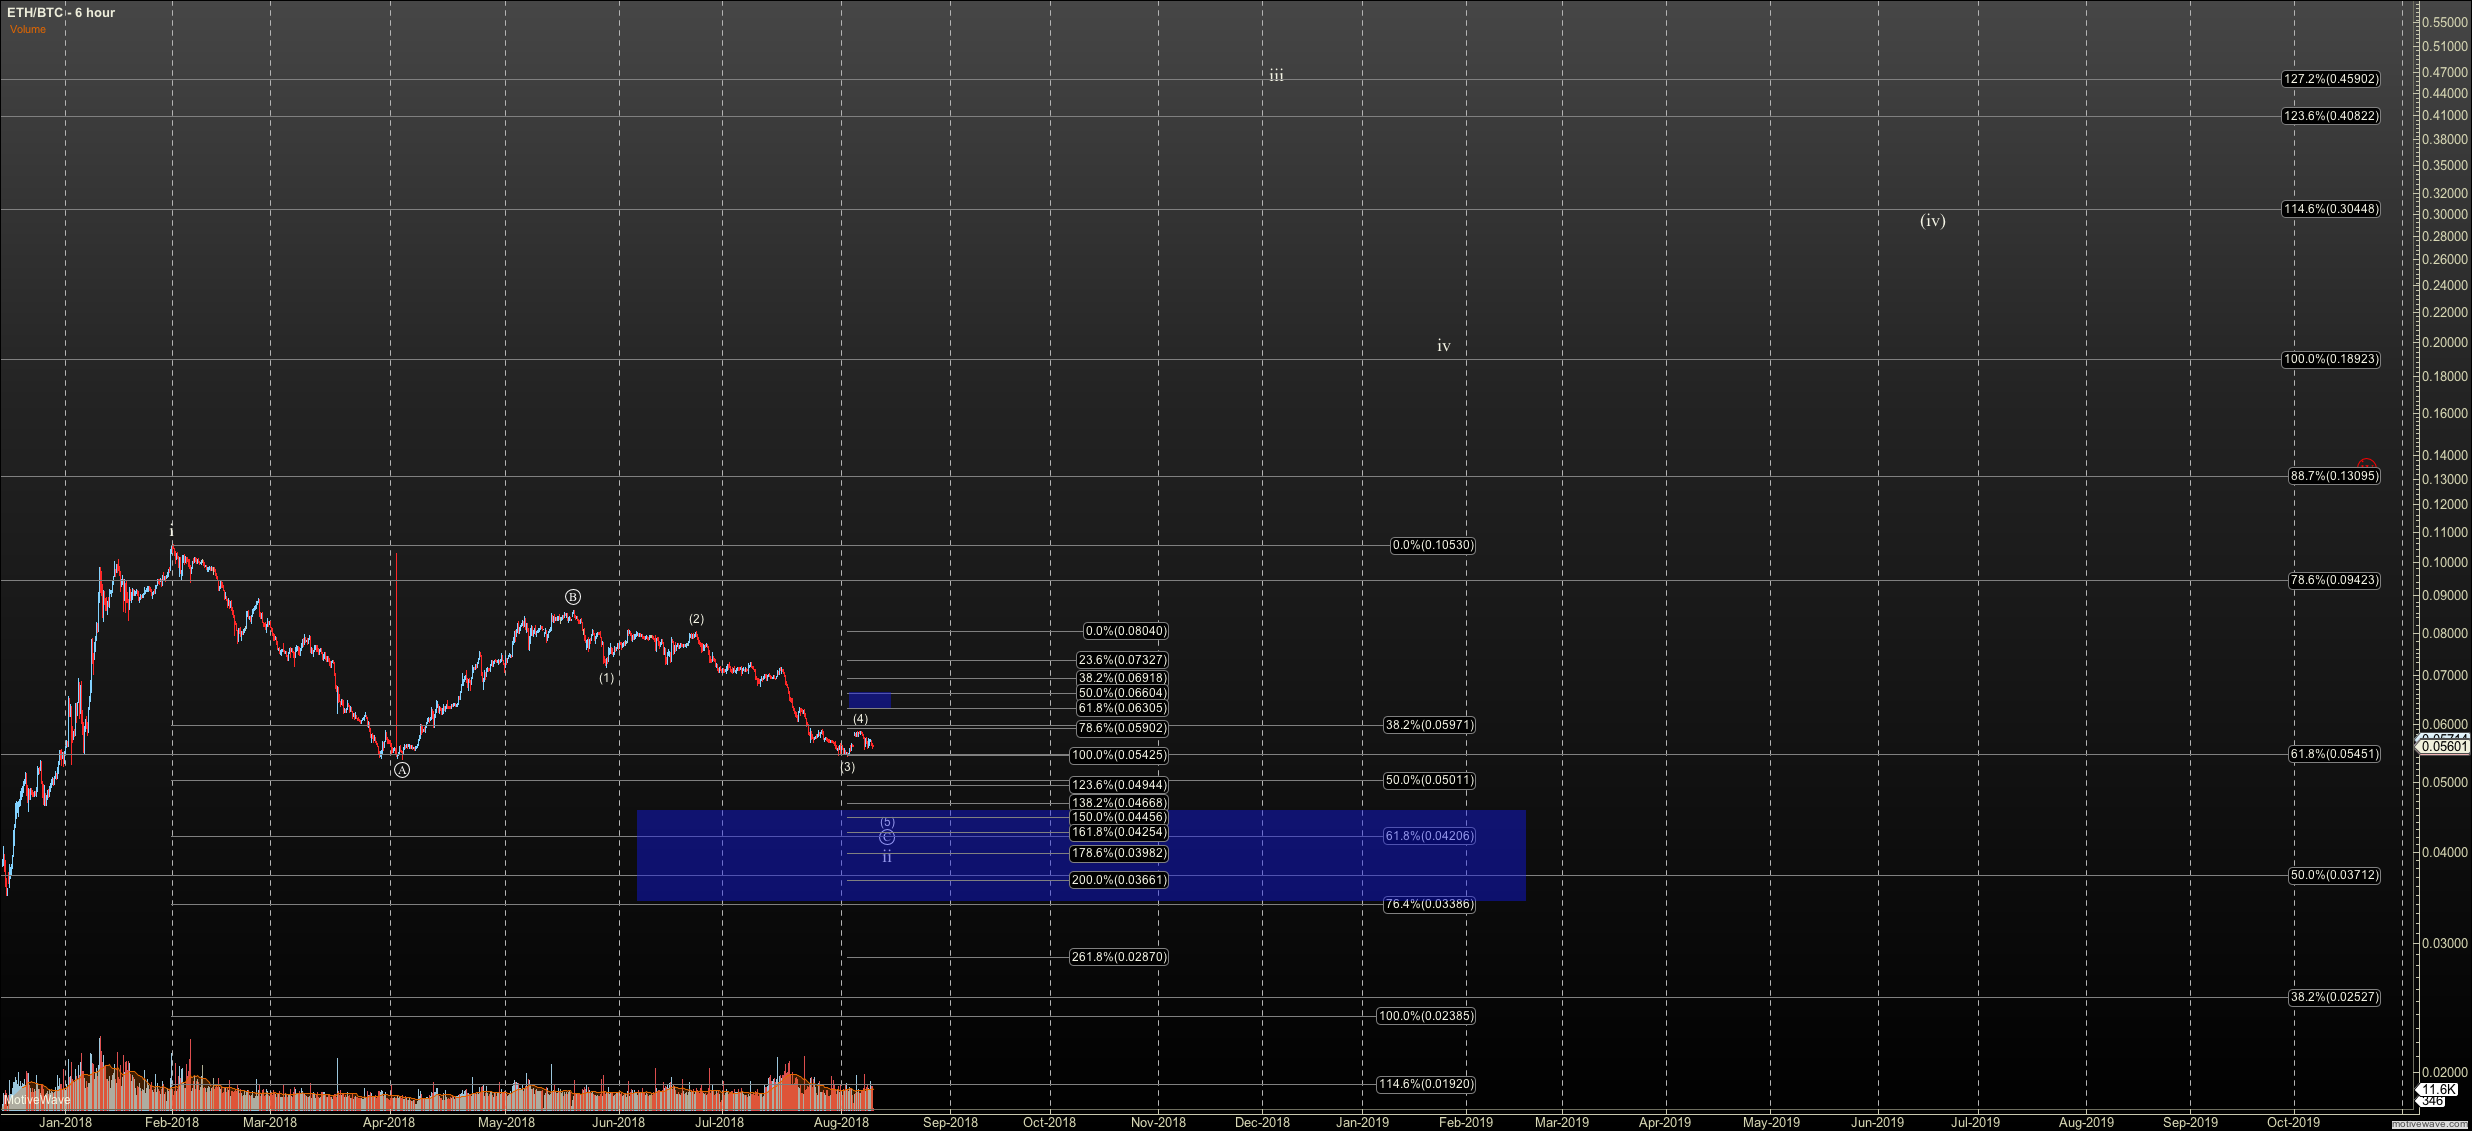Click the wave ii label in blue zone
Image resolution: width=2472 pixels, height=1131 pixels.
tap(887, 857)
